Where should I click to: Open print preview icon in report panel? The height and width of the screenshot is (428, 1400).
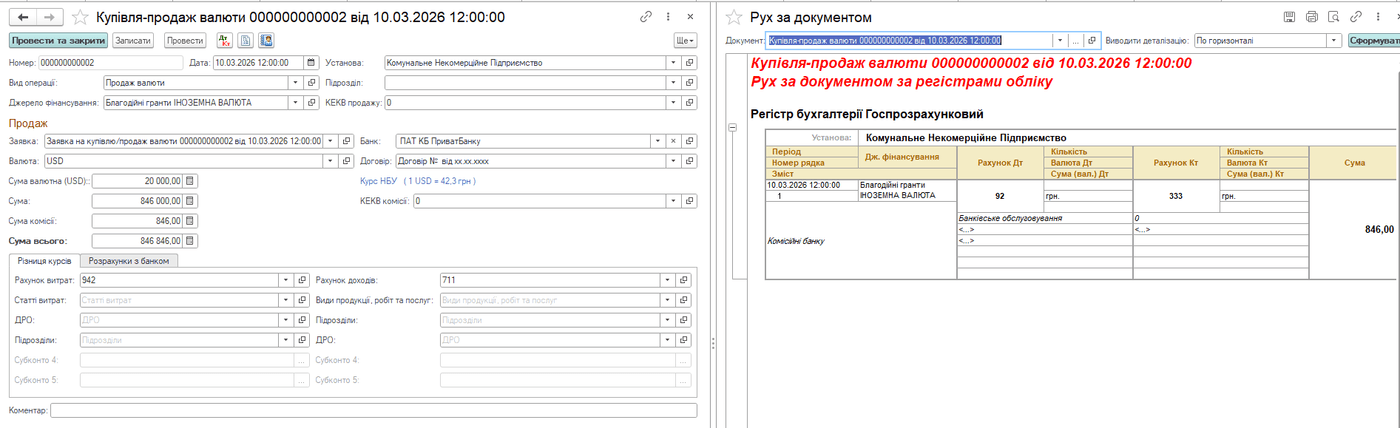[1334, 17]
